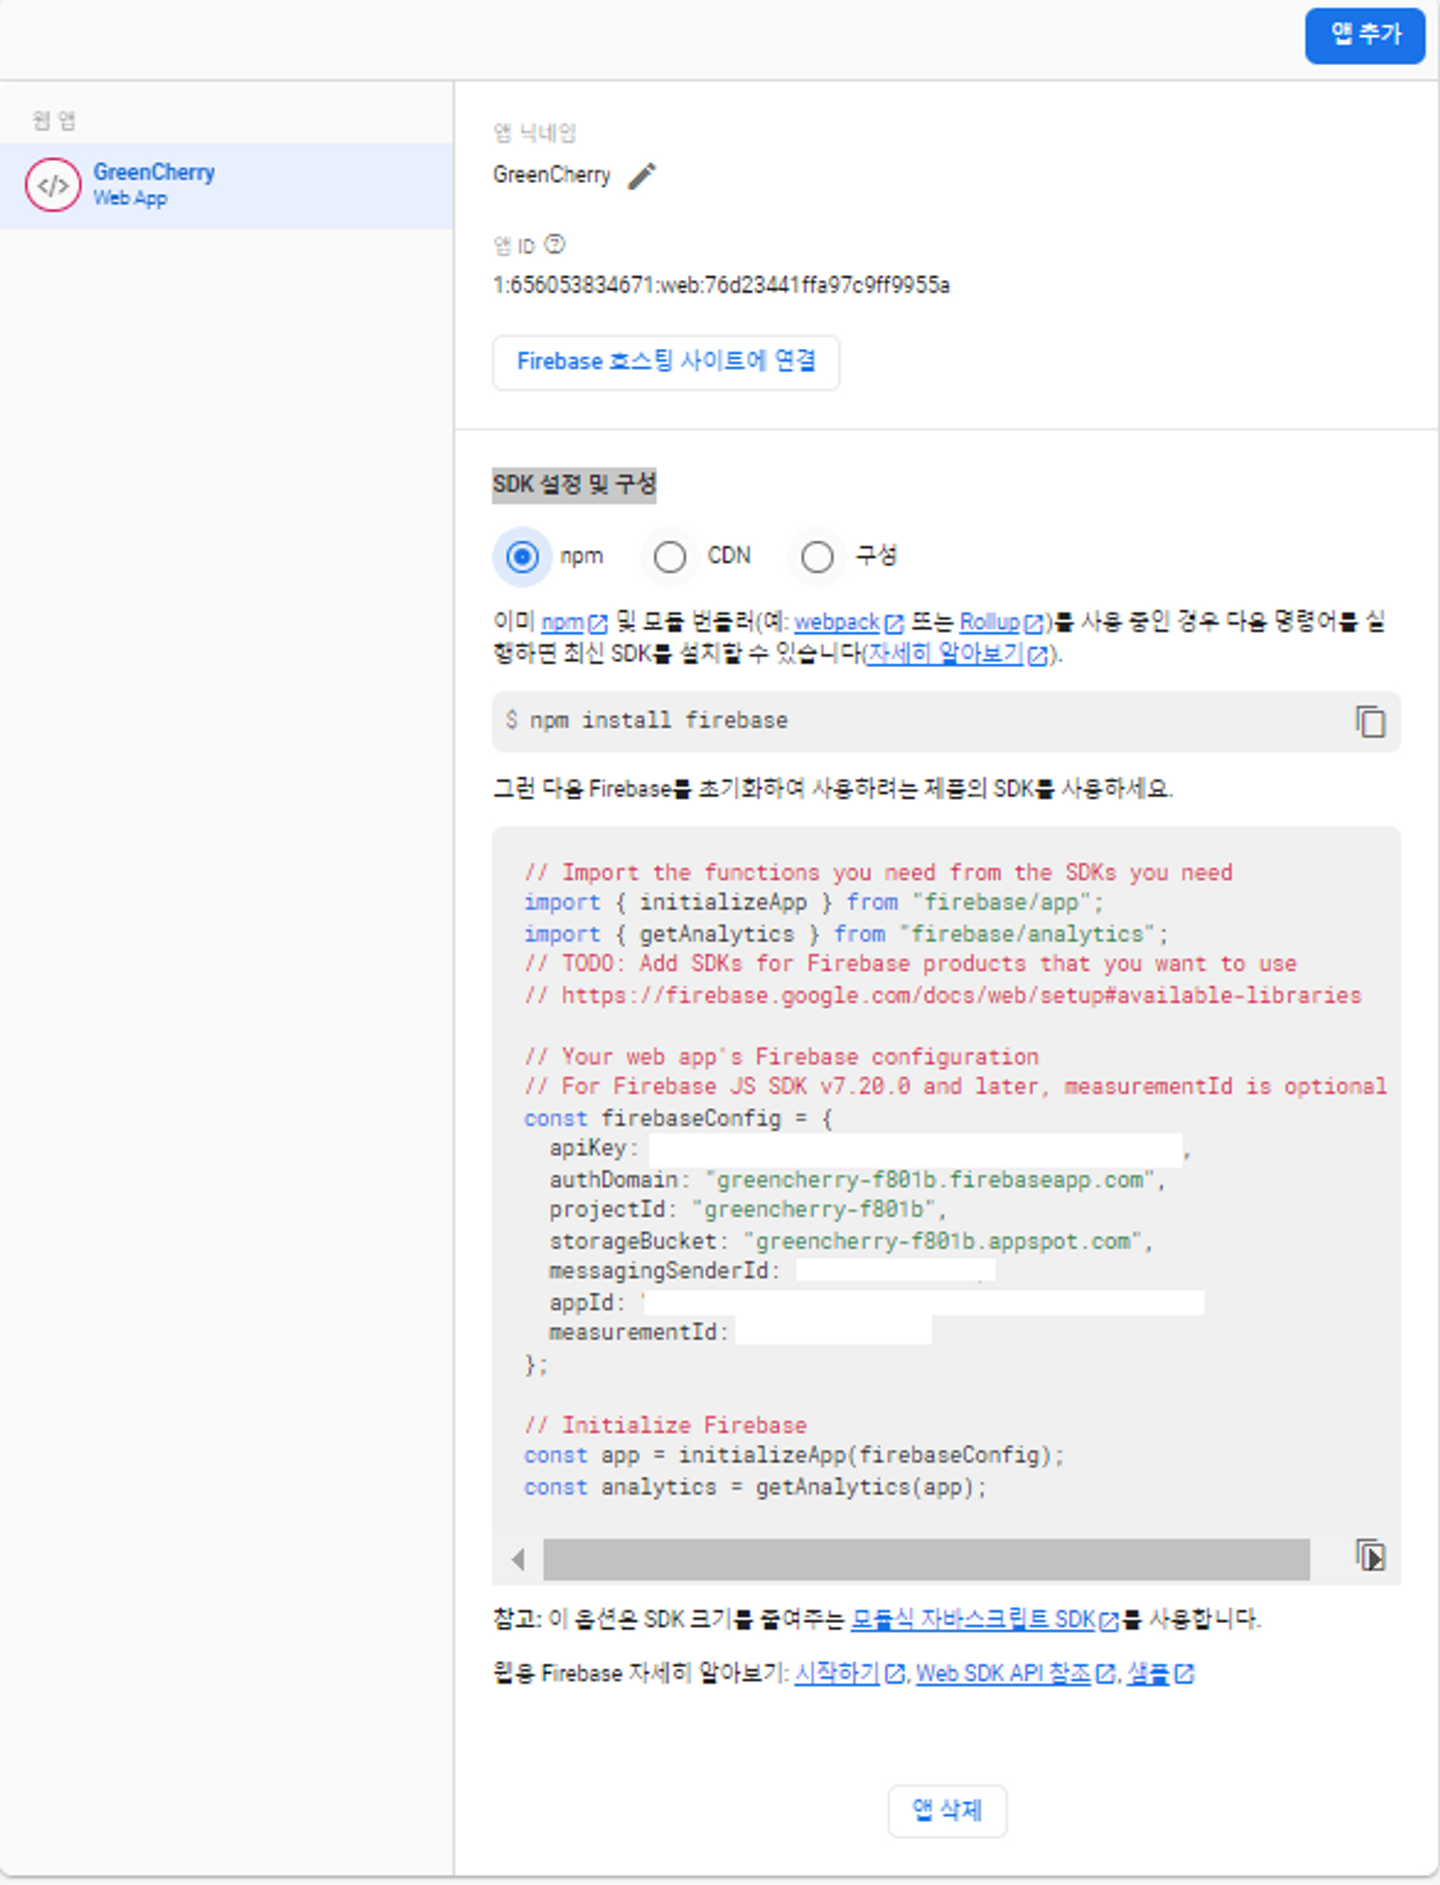This screenshot has width=1440, height=1885.
Task: Click the initializeApp(firebaseConfig) code line
Action: (x=794, y=1456)
